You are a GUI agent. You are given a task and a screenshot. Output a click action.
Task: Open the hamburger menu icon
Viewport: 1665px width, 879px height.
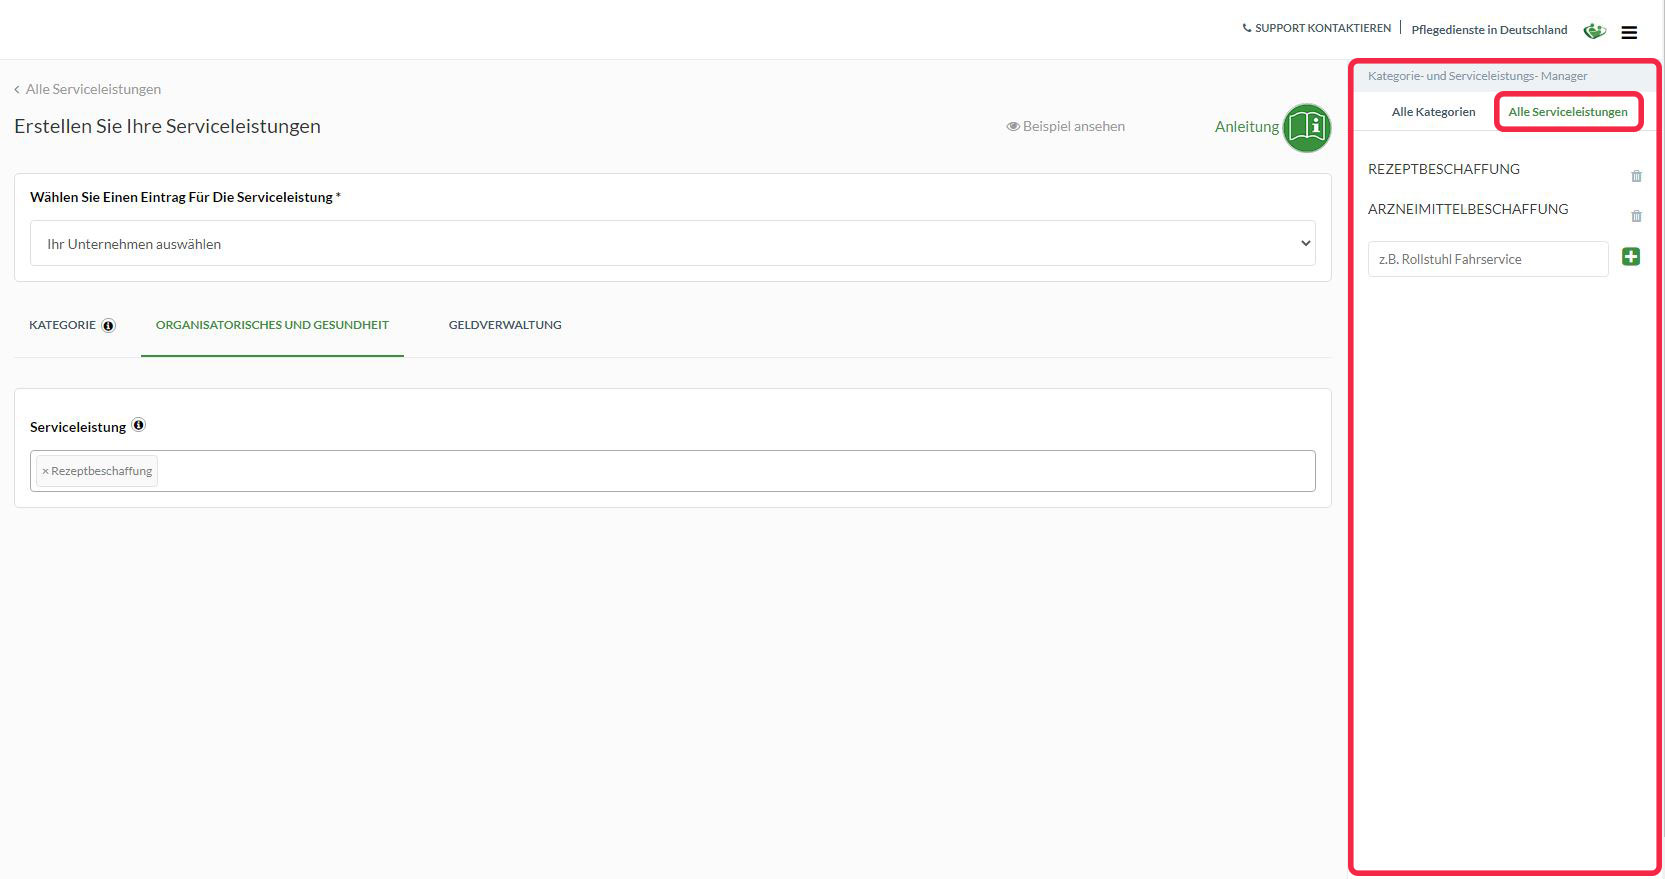click(1629, 32)
